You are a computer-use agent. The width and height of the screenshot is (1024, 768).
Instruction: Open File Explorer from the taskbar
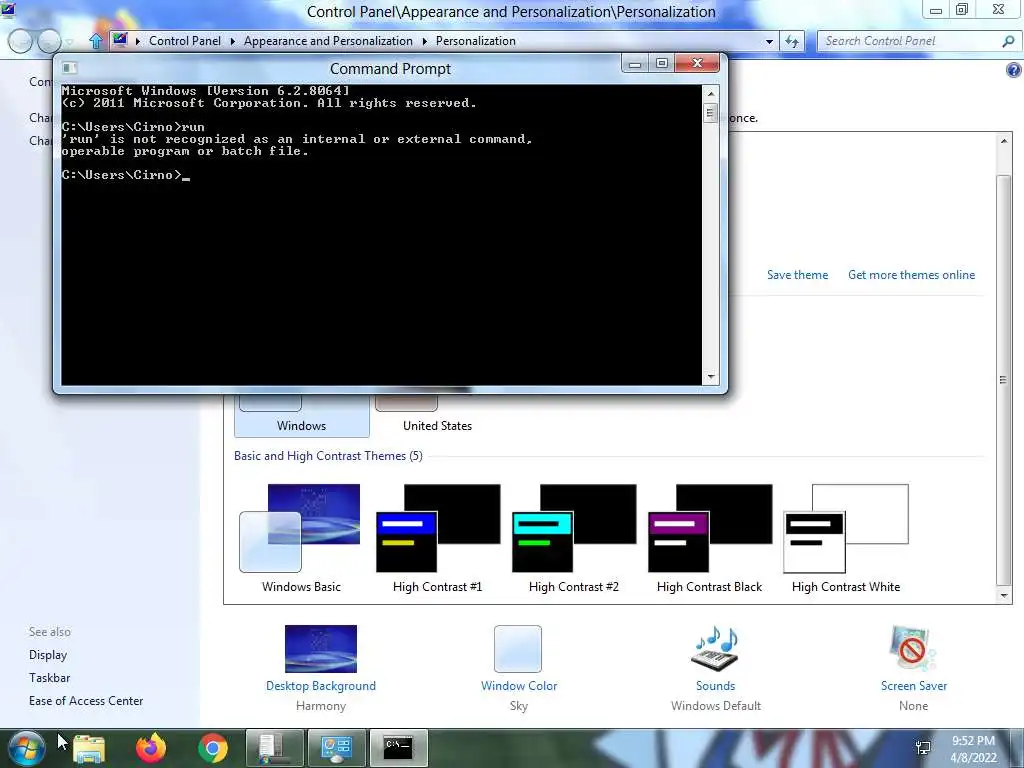pos(89,748)
